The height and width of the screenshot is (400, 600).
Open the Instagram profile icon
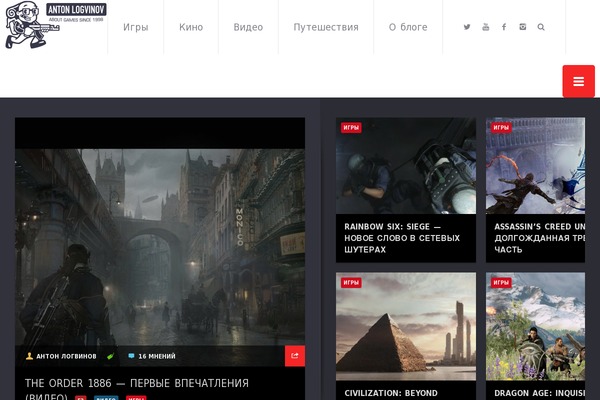522,27
